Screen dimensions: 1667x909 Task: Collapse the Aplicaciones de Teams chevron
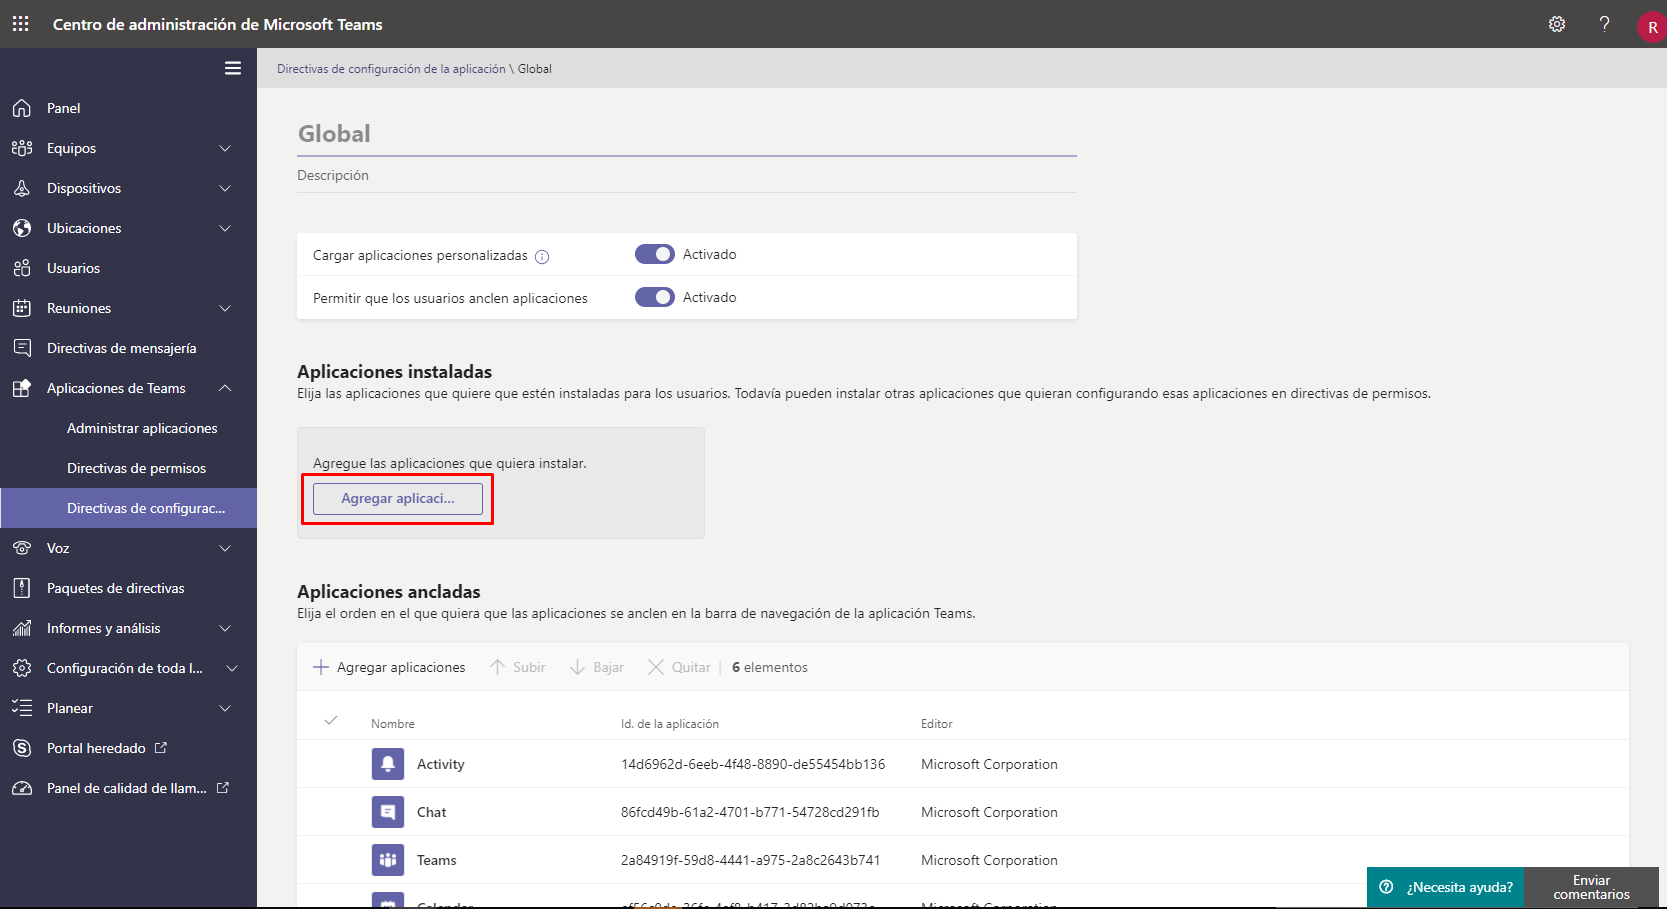pyautogui.click(x=225, y=388)
